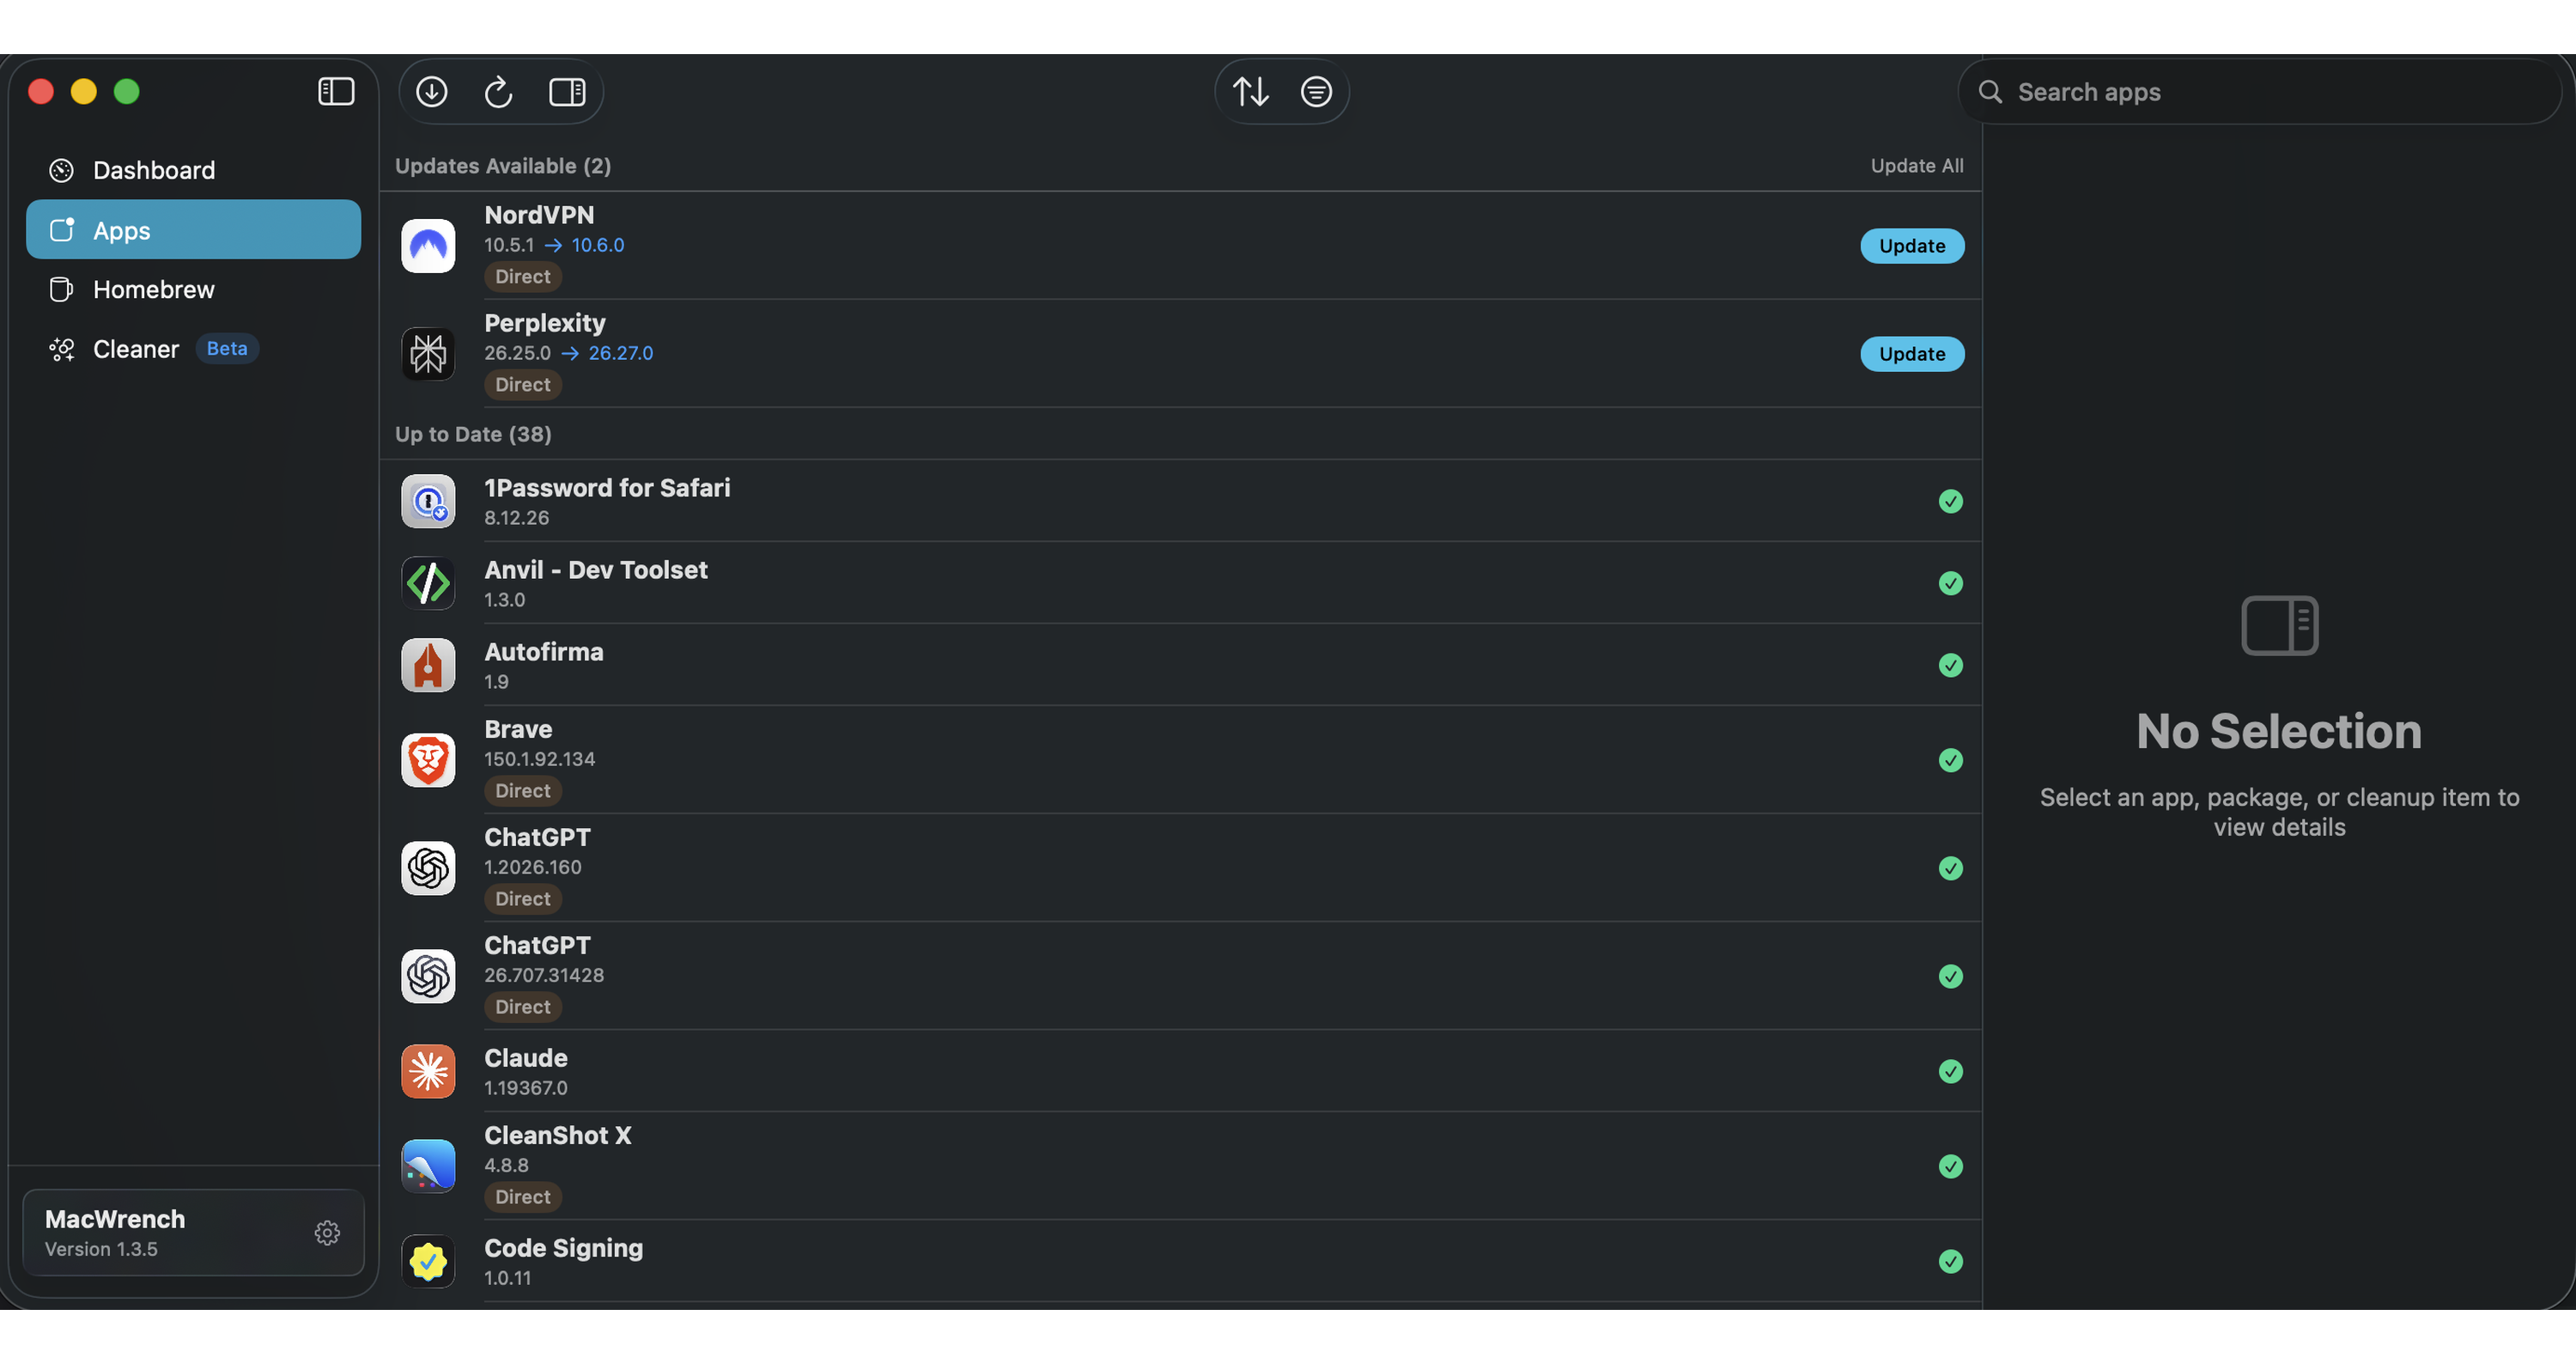This screenshot has width=2576, height=1364.
Task: Click Claude version 1.19367.0
Action: click(x=526, y=1088)
